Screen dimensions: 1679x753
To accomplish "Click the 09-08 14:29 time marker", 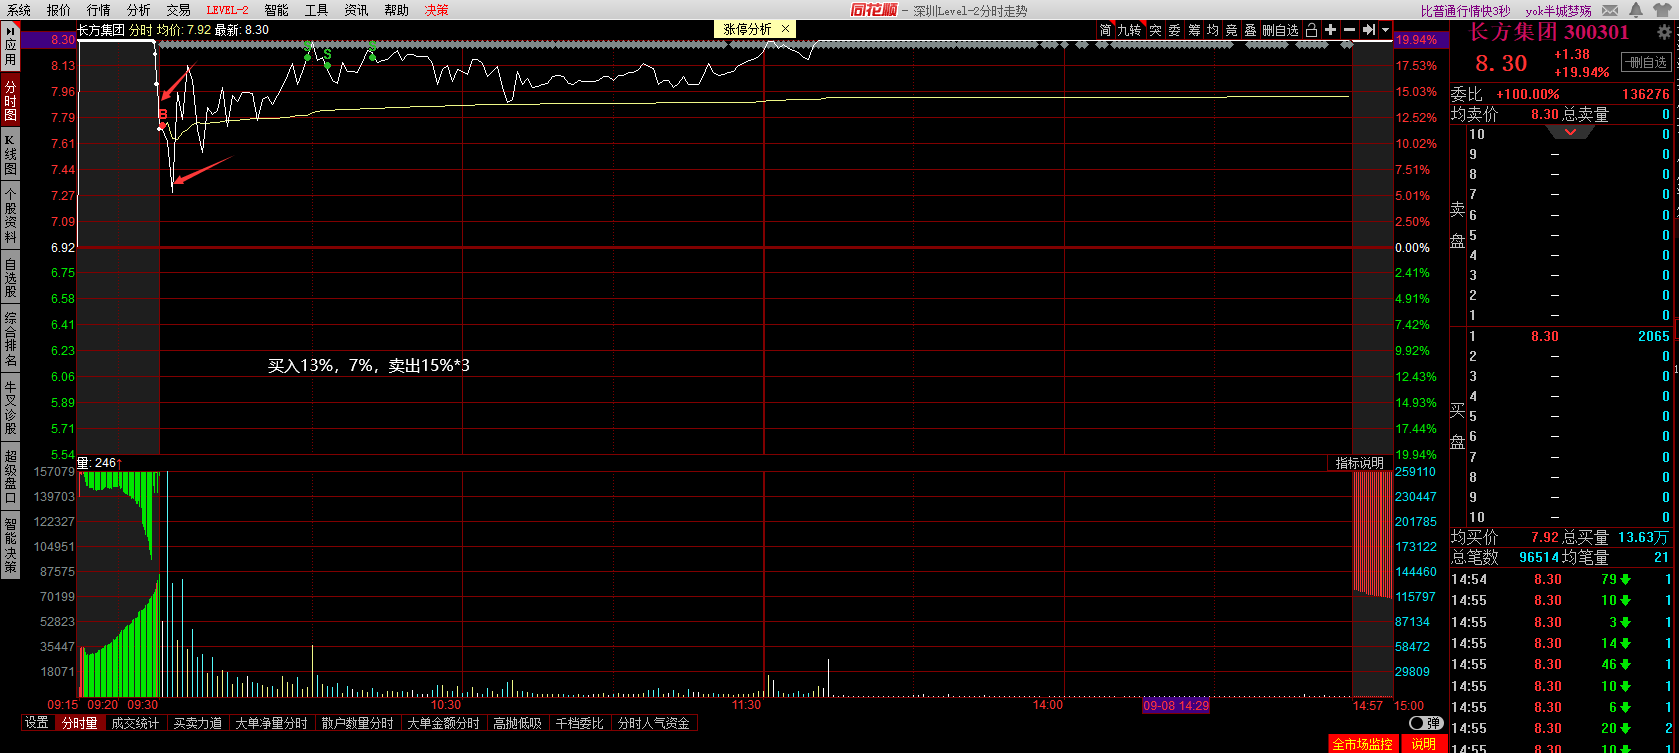I will tap(1176, 705).
